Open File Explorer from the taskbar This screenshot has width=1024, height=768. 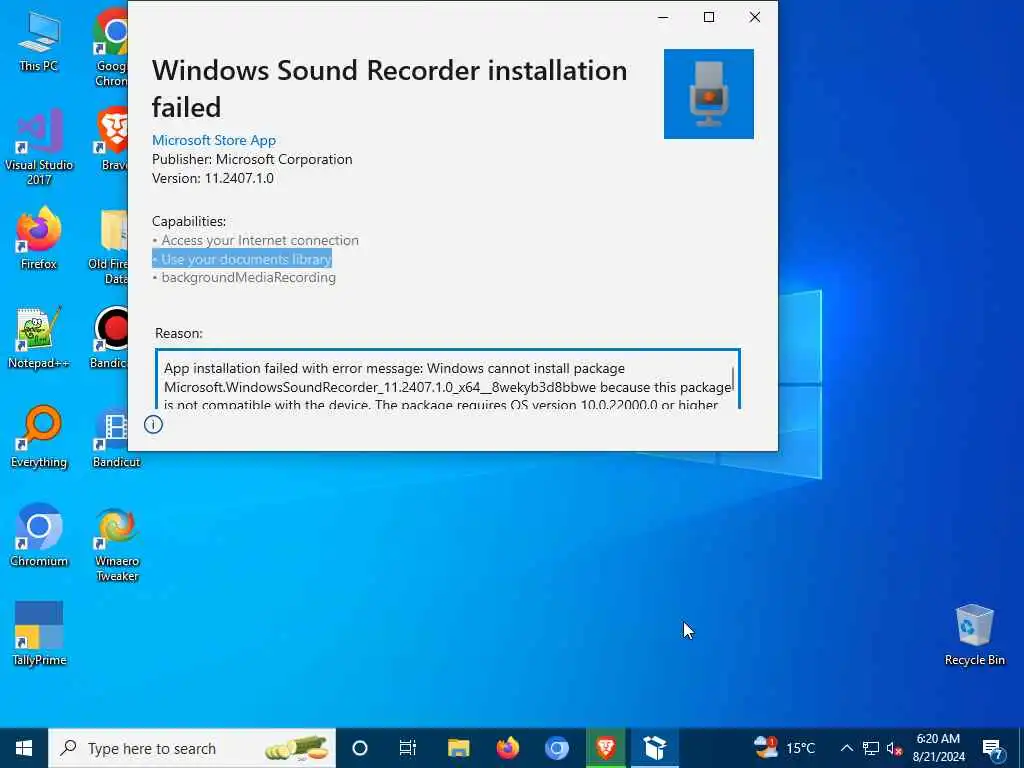(x=458, y=748)
